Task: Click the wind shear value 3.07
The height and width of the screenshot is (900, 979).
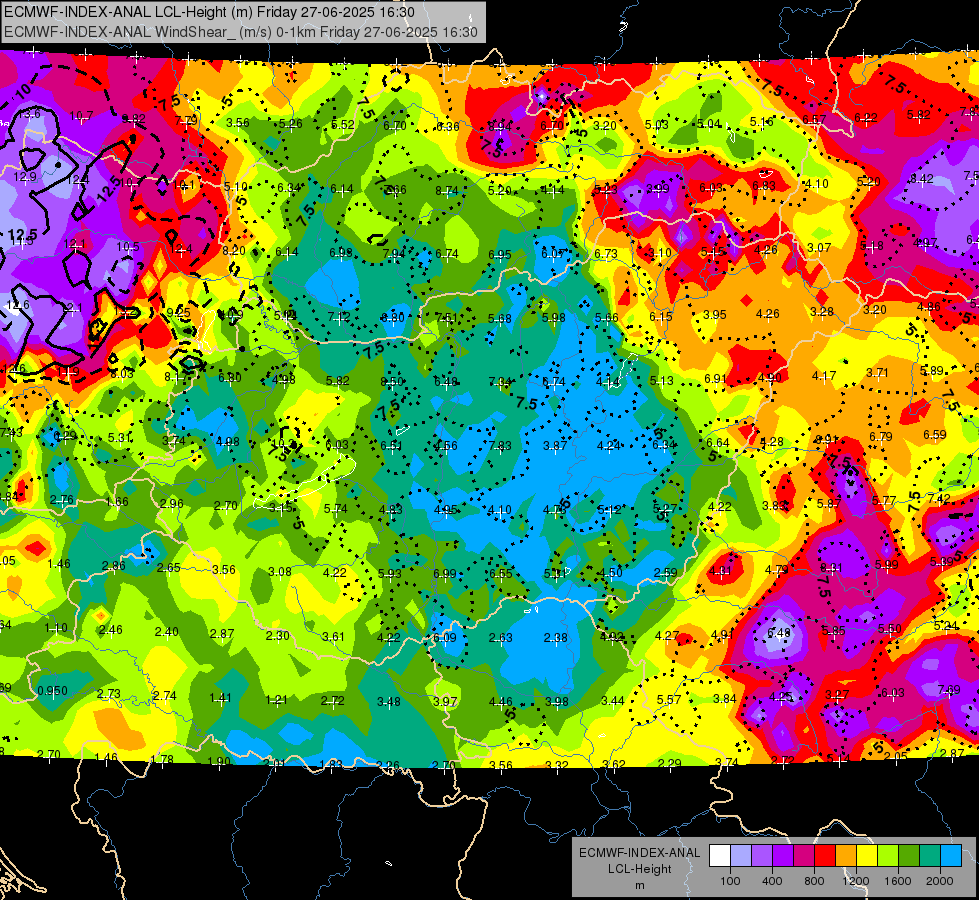Action: click(819, 248)
